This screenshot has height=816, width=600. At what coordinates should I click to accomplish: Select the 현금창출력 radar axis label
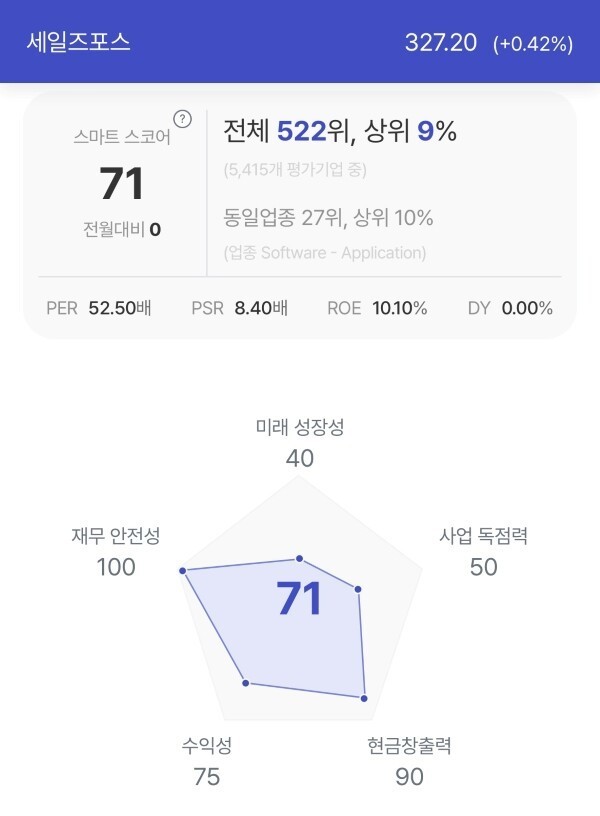[409, 746]
